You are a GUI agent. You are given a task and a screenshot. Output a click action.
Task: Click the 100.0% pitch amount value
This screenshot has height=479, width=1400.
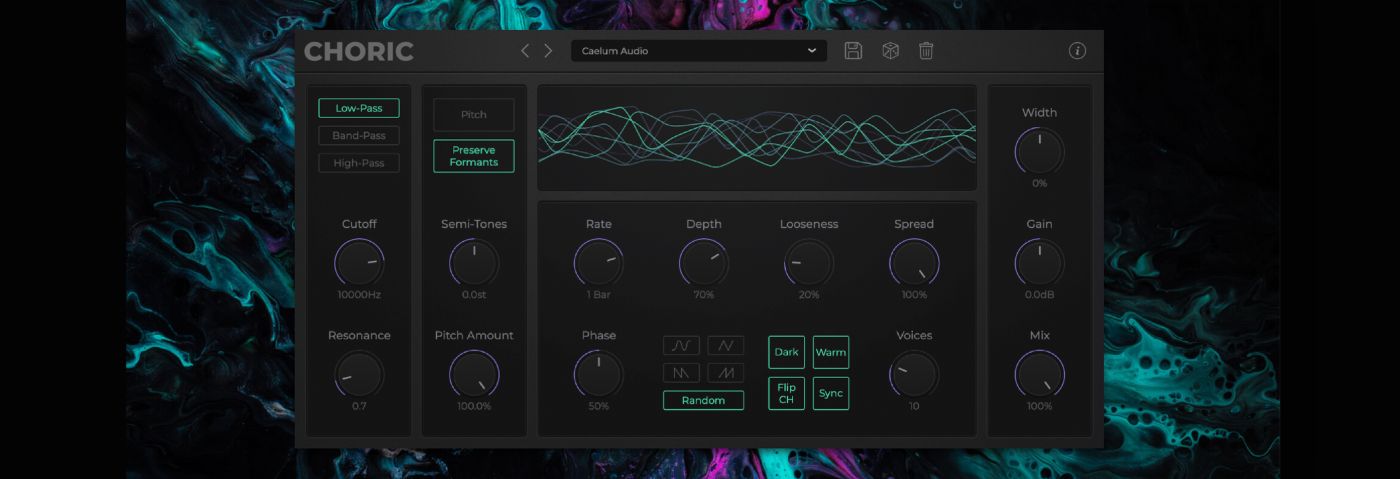474,406
